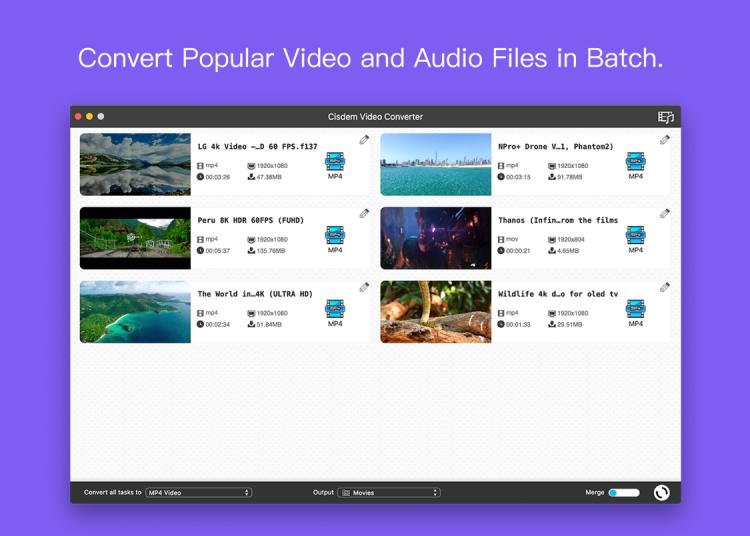Click the NPro+ Drone video thumbnail
Viewport: 750px width, 536px height.
tap(436, 164)
